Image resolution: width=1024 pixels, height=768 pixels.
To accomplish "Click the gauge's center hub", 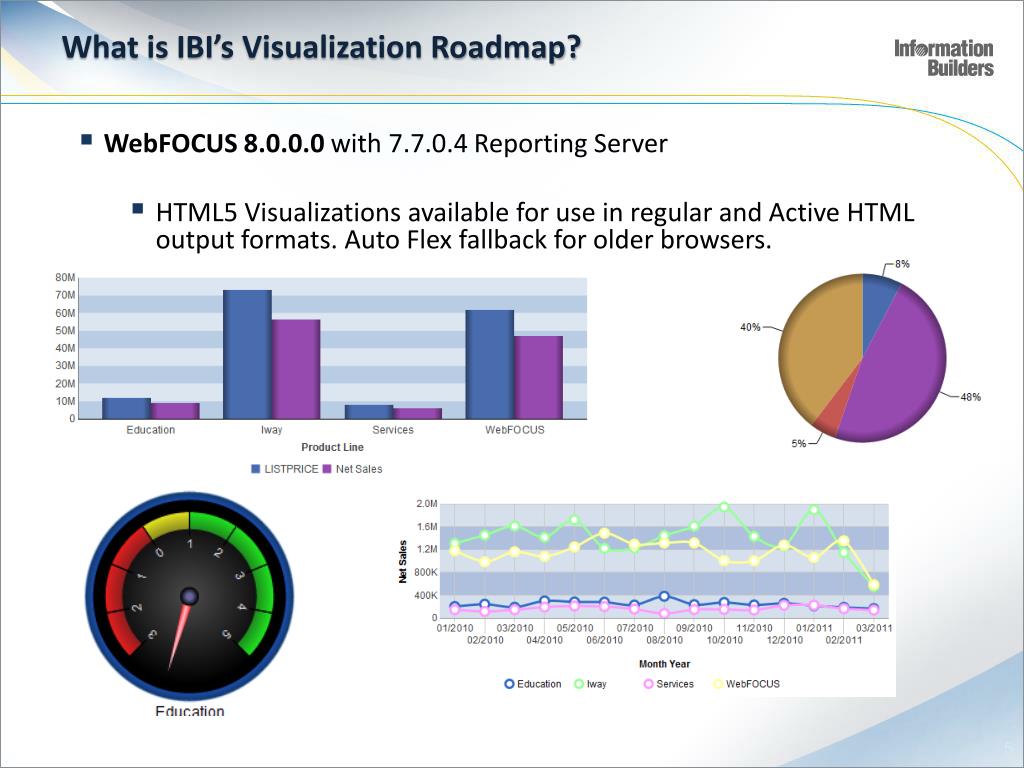I will coord(189,596).
